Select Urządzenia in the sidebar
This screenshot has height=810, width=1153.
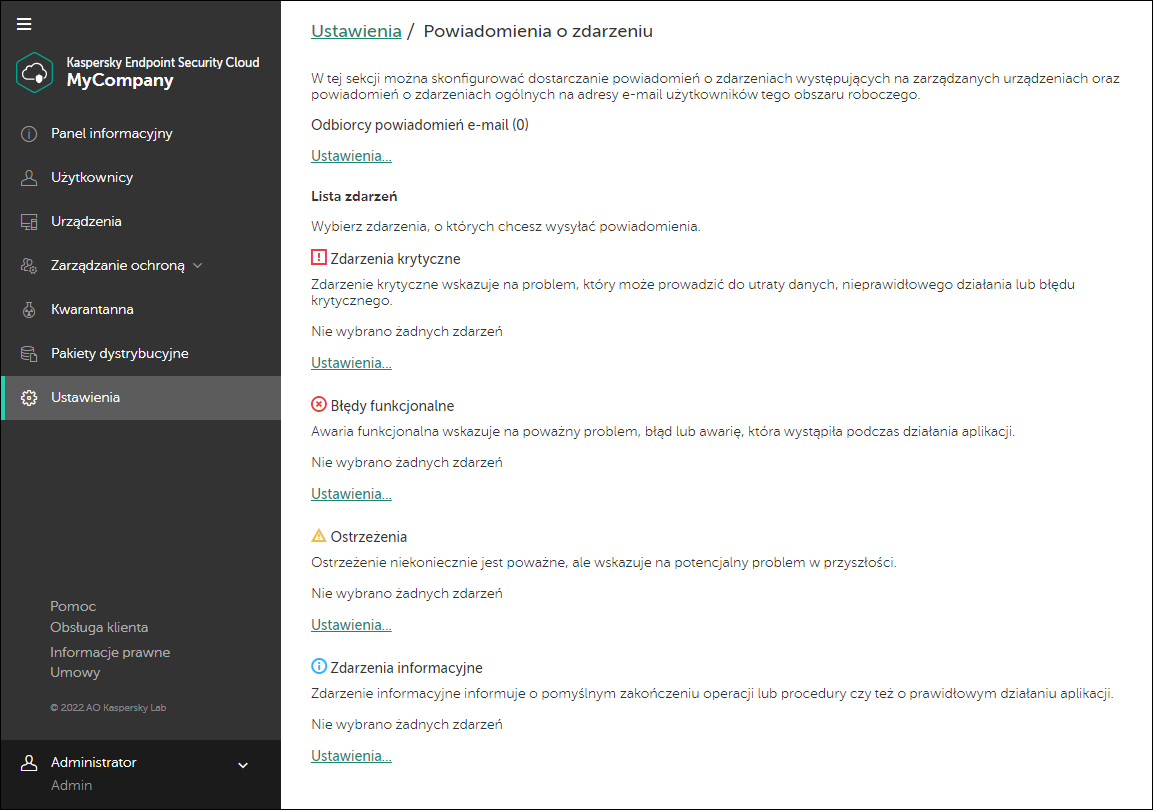coord(86,222)
